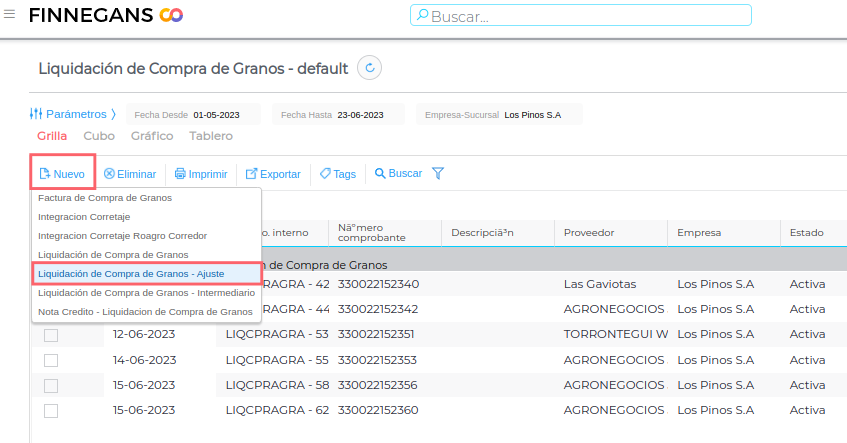Tick the checkbox for row 12-06-2023

(x=51, y=335)
